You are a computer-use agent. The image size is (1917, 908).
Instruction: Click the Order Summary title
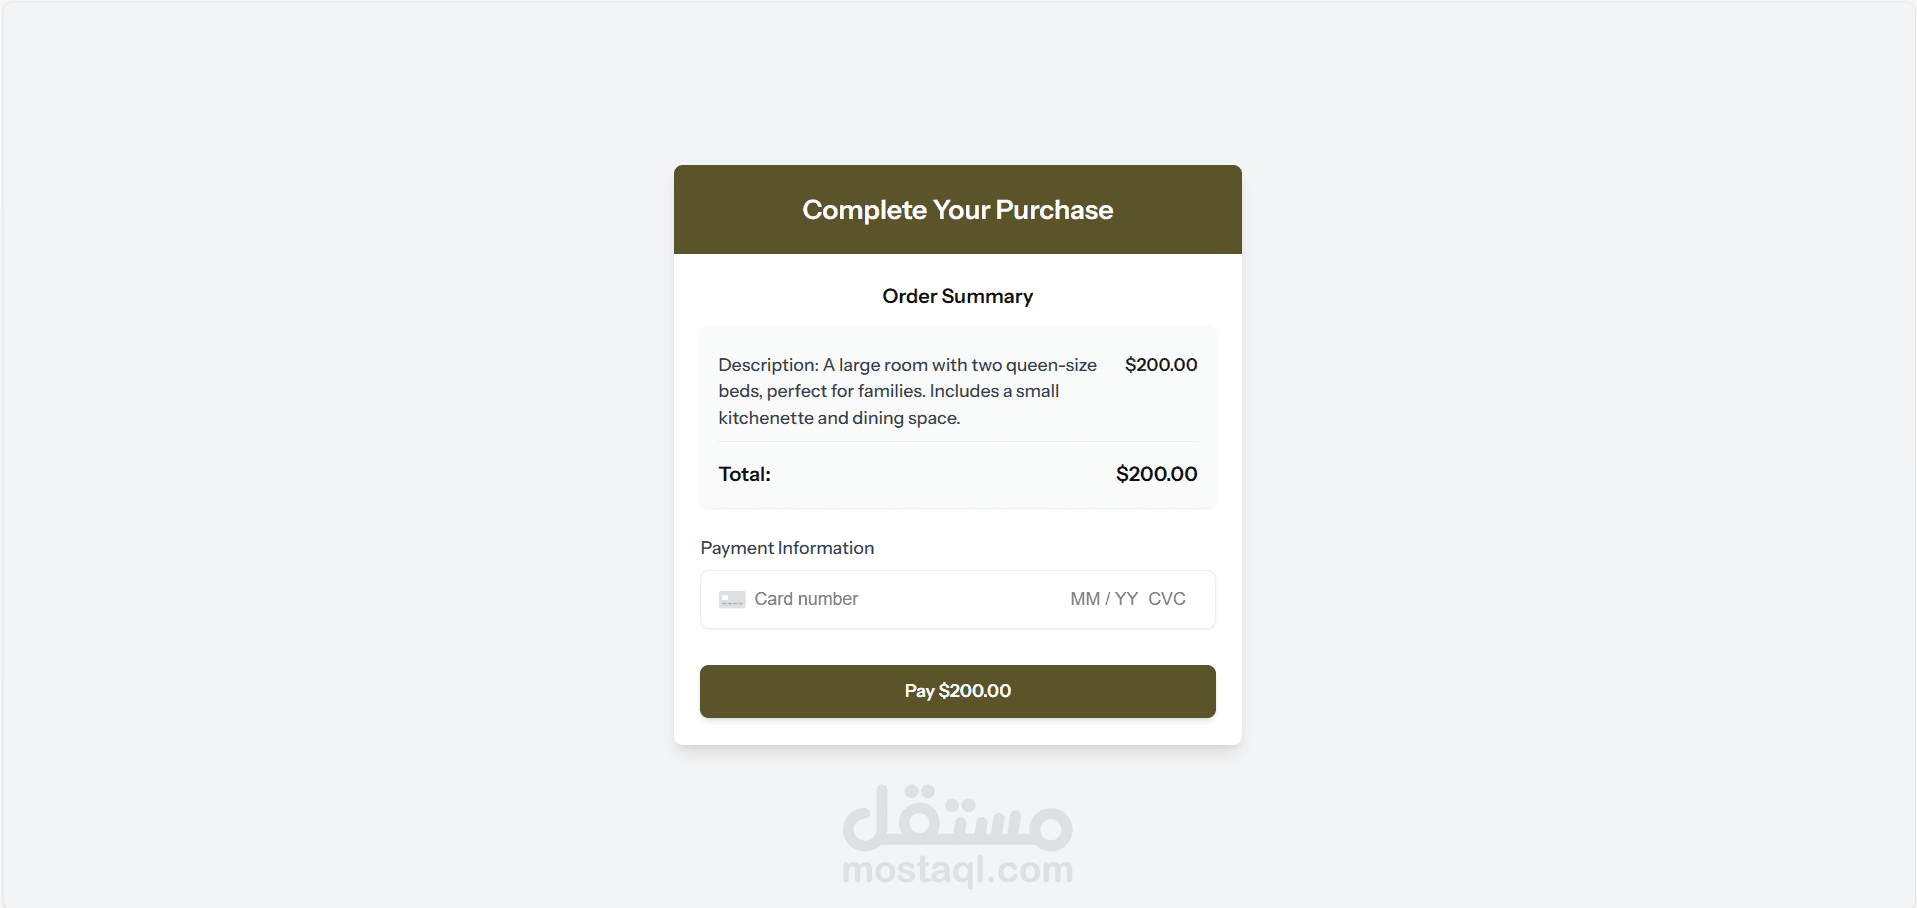957,296
